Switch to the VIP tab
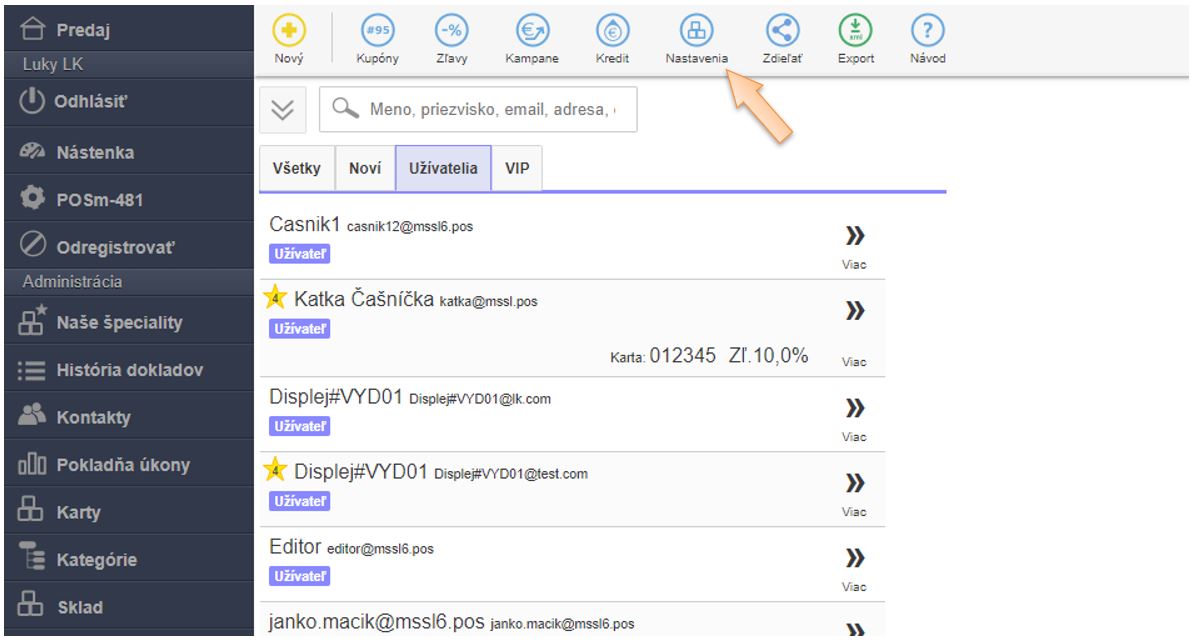1198x643 pixels. pos(517,168)
